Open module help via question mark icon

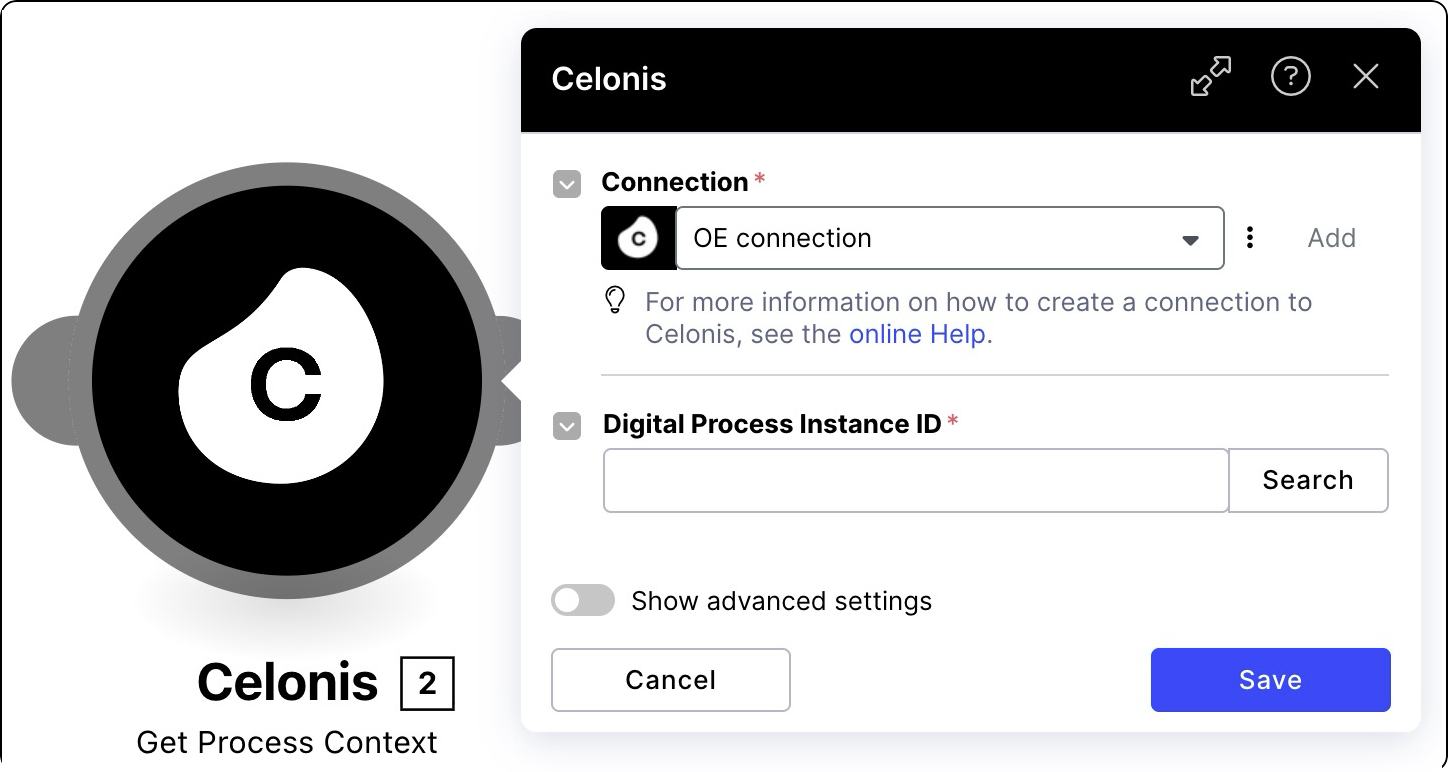tap(1291, 77)
